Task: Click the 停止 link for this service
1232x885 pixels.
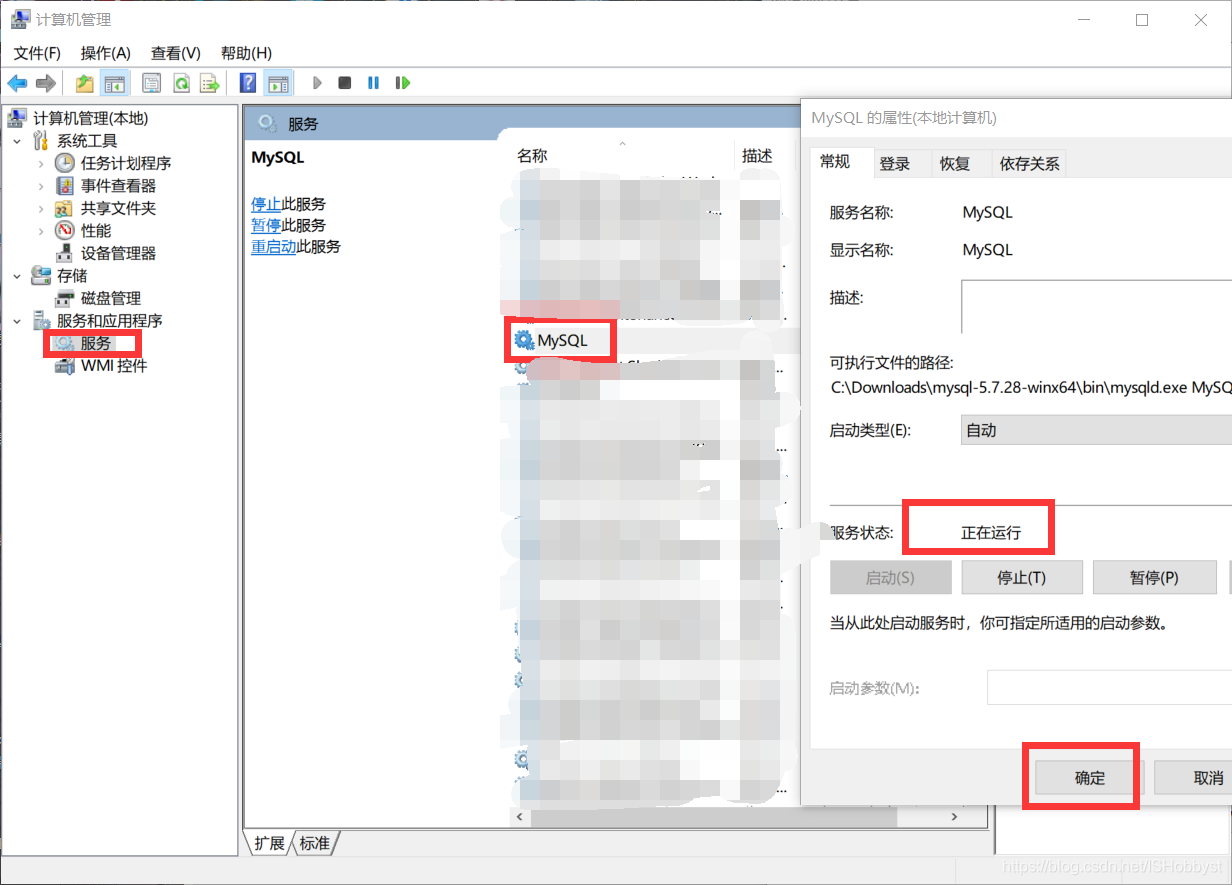Action: pos(266,204)
